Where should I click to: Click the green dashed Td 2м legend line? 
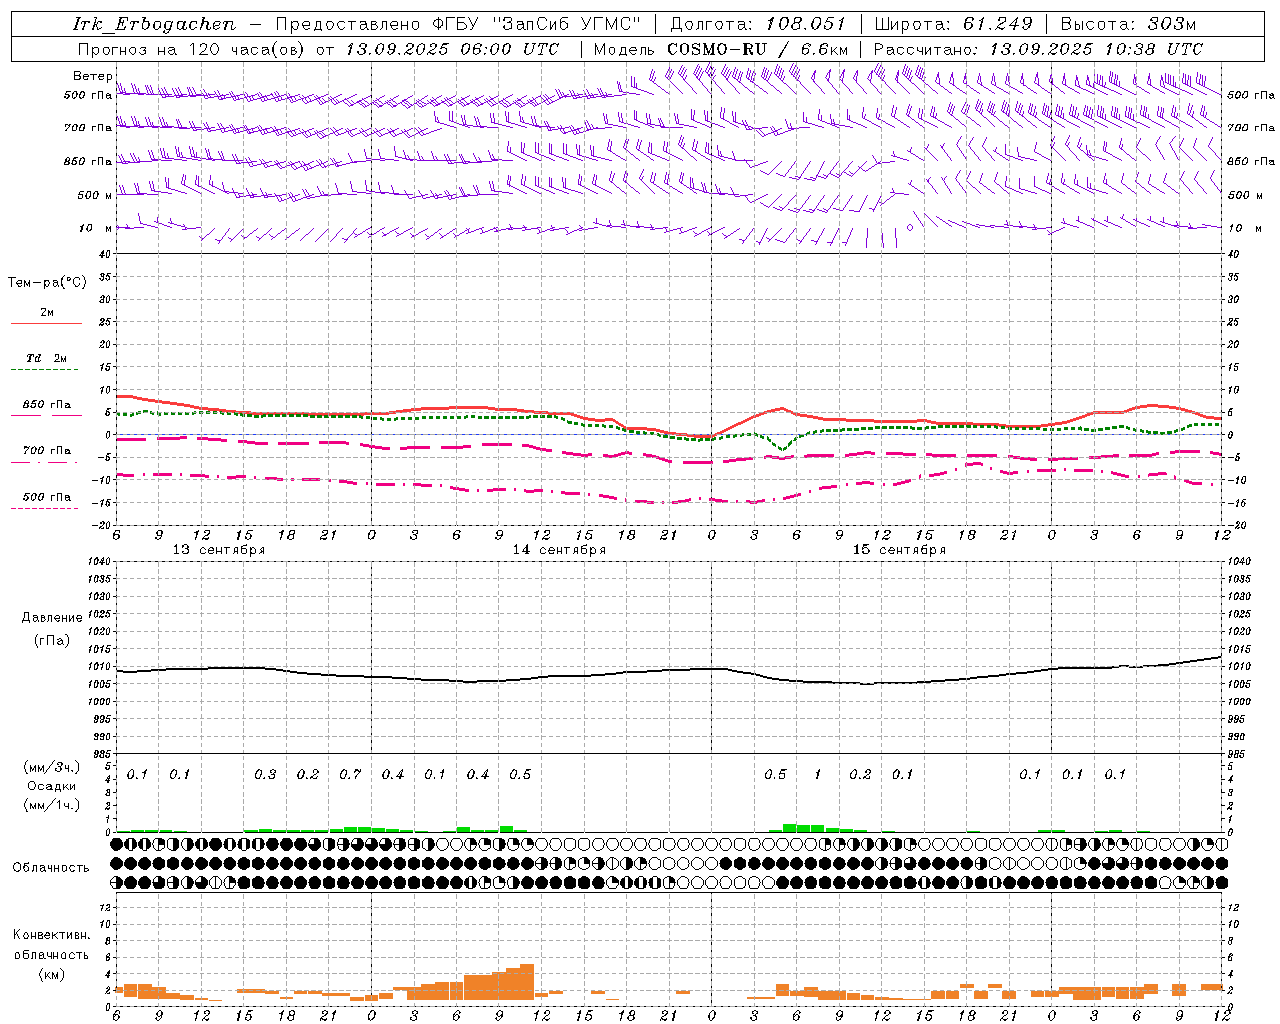45,370
